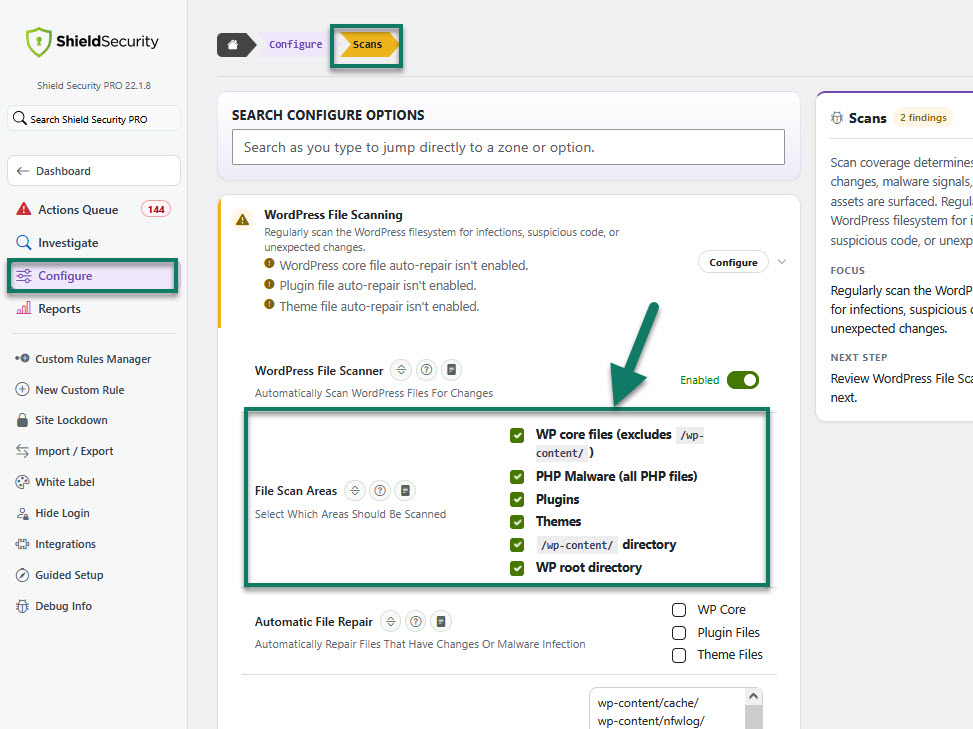973x729 pixels.
Task: Open Custom Rules Manager link
Action: click(94, 359)
